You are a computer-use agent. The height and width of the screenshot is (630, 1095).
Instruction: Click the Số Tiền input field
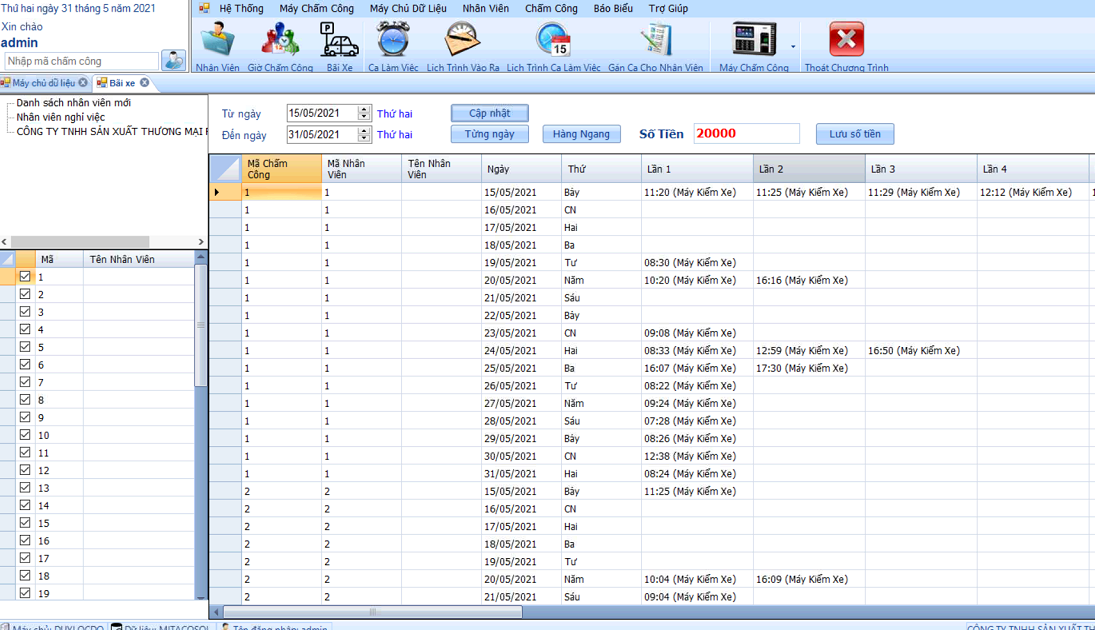coord(746,134)
